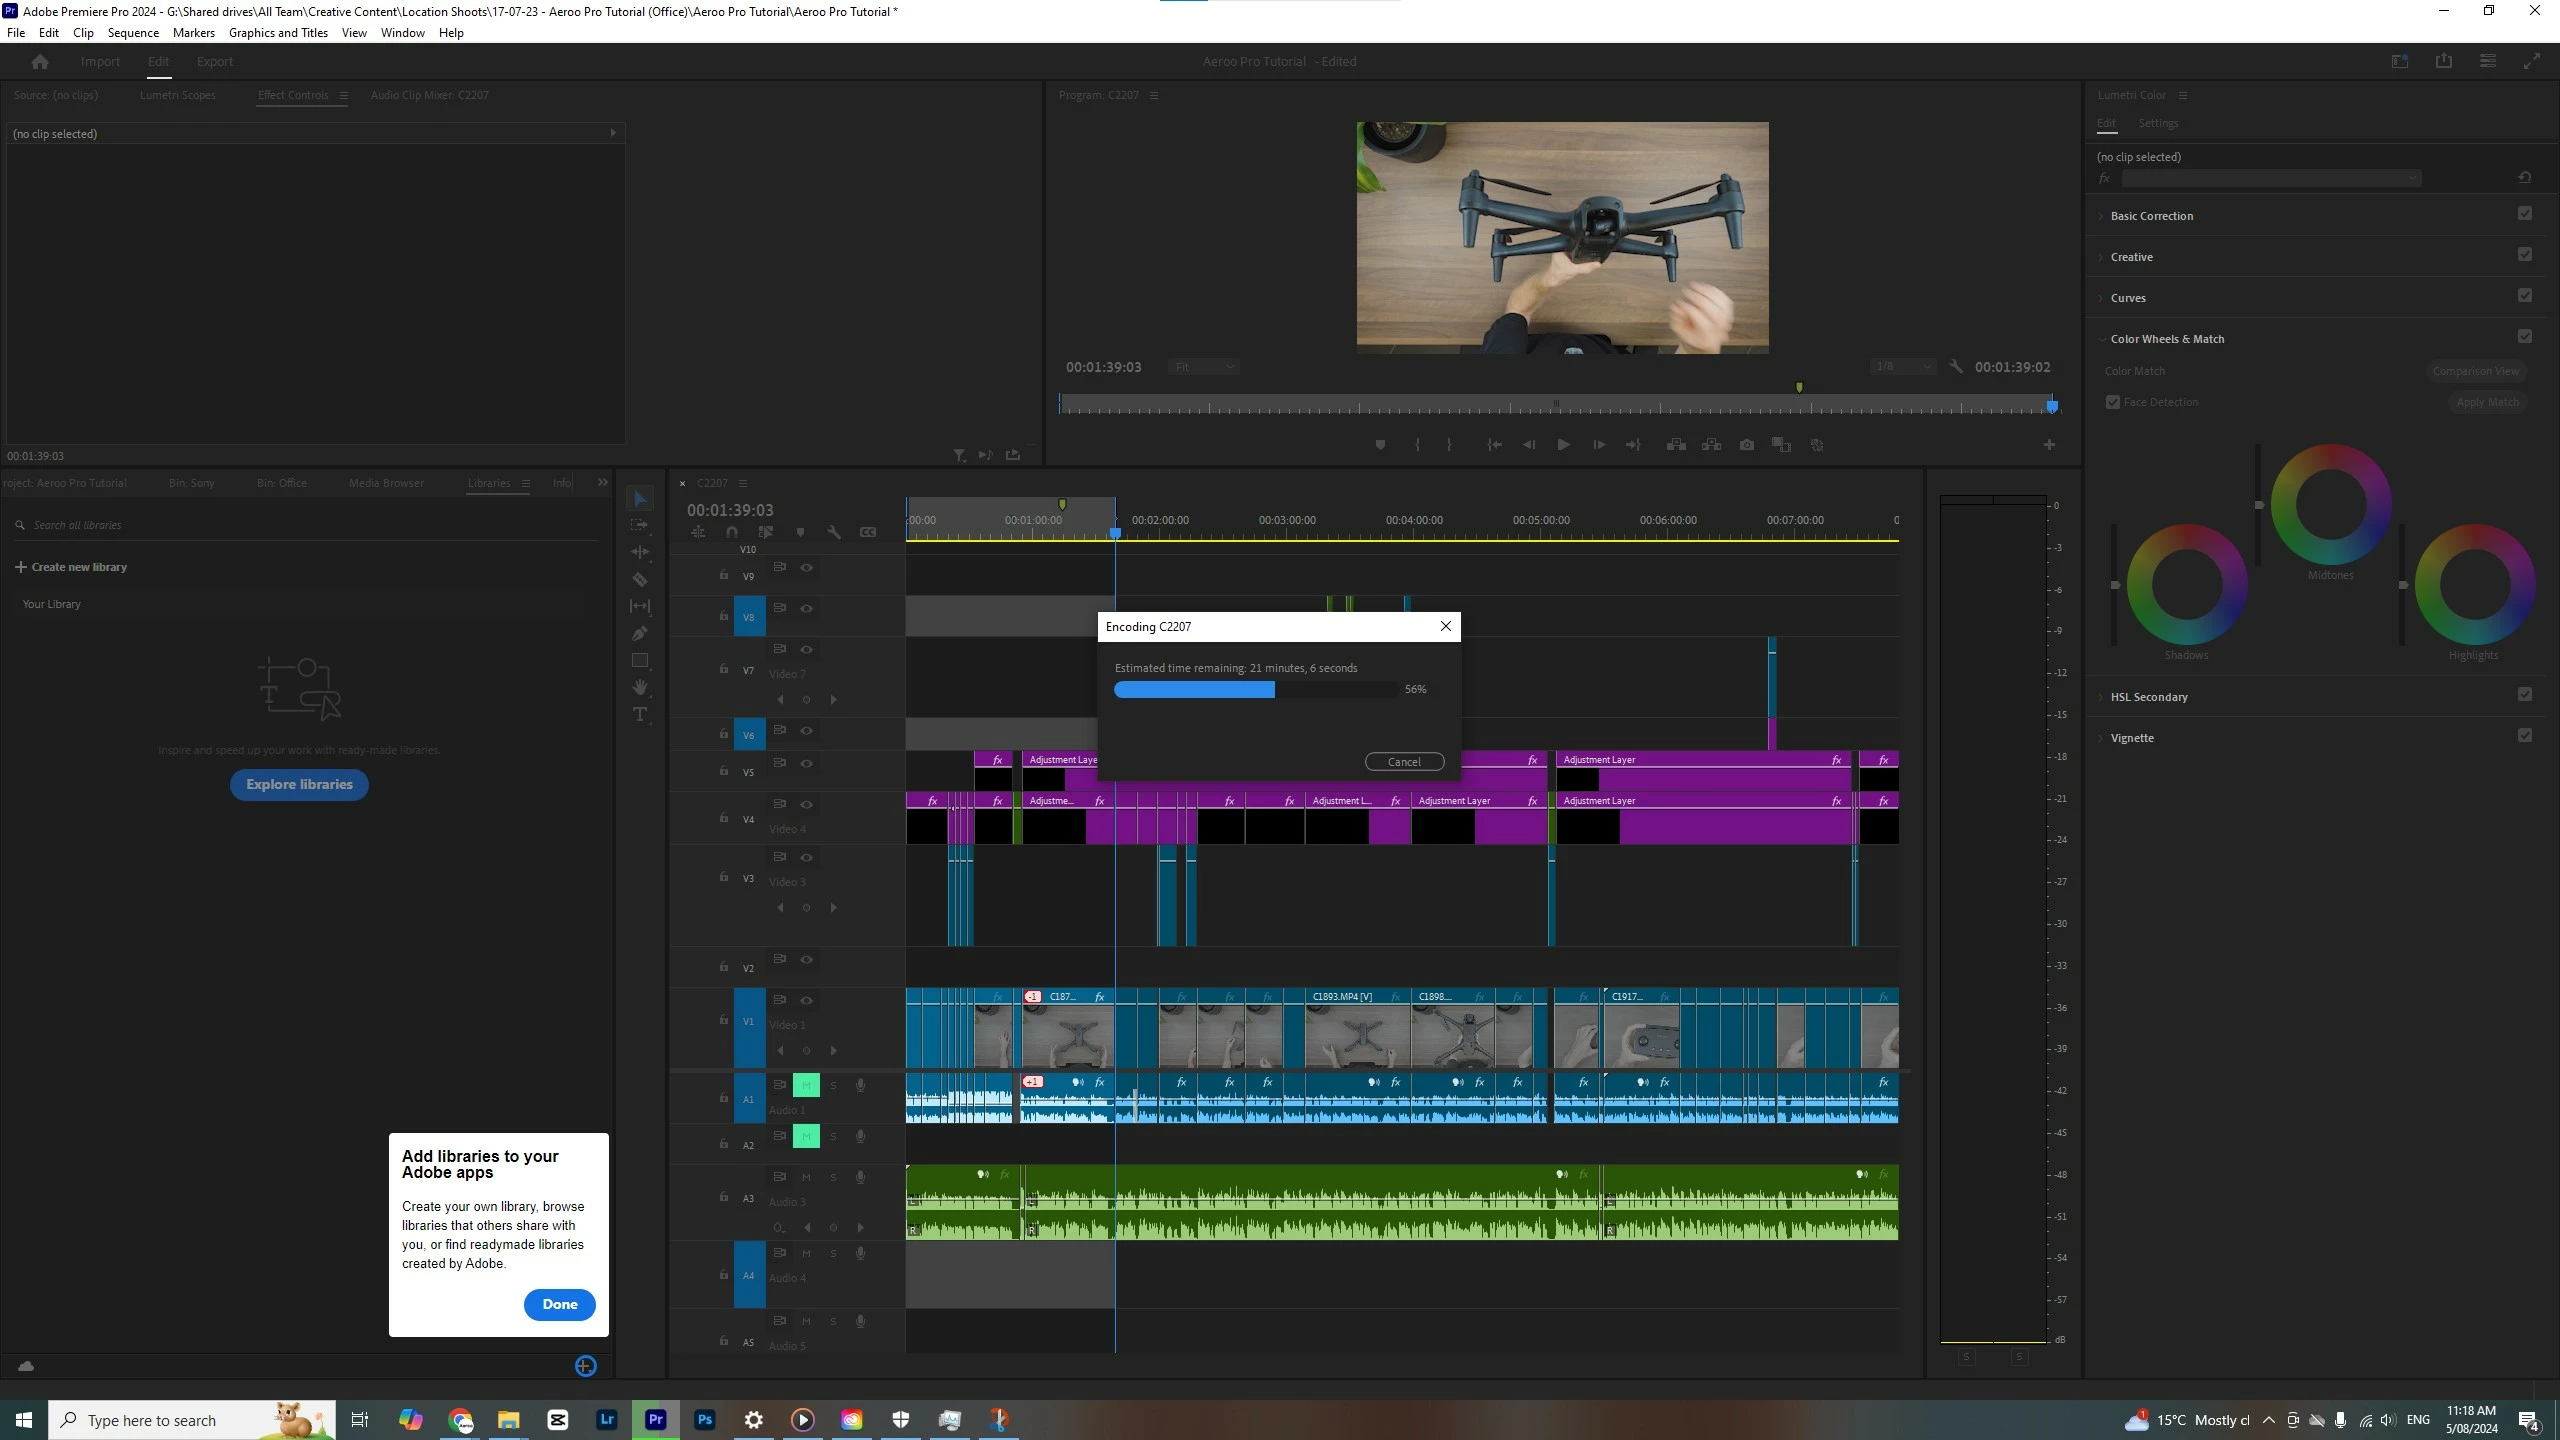Expand the HSL Secondary section
The width and height of the screenshot is (2560, 1440).
coord(2148,697)
